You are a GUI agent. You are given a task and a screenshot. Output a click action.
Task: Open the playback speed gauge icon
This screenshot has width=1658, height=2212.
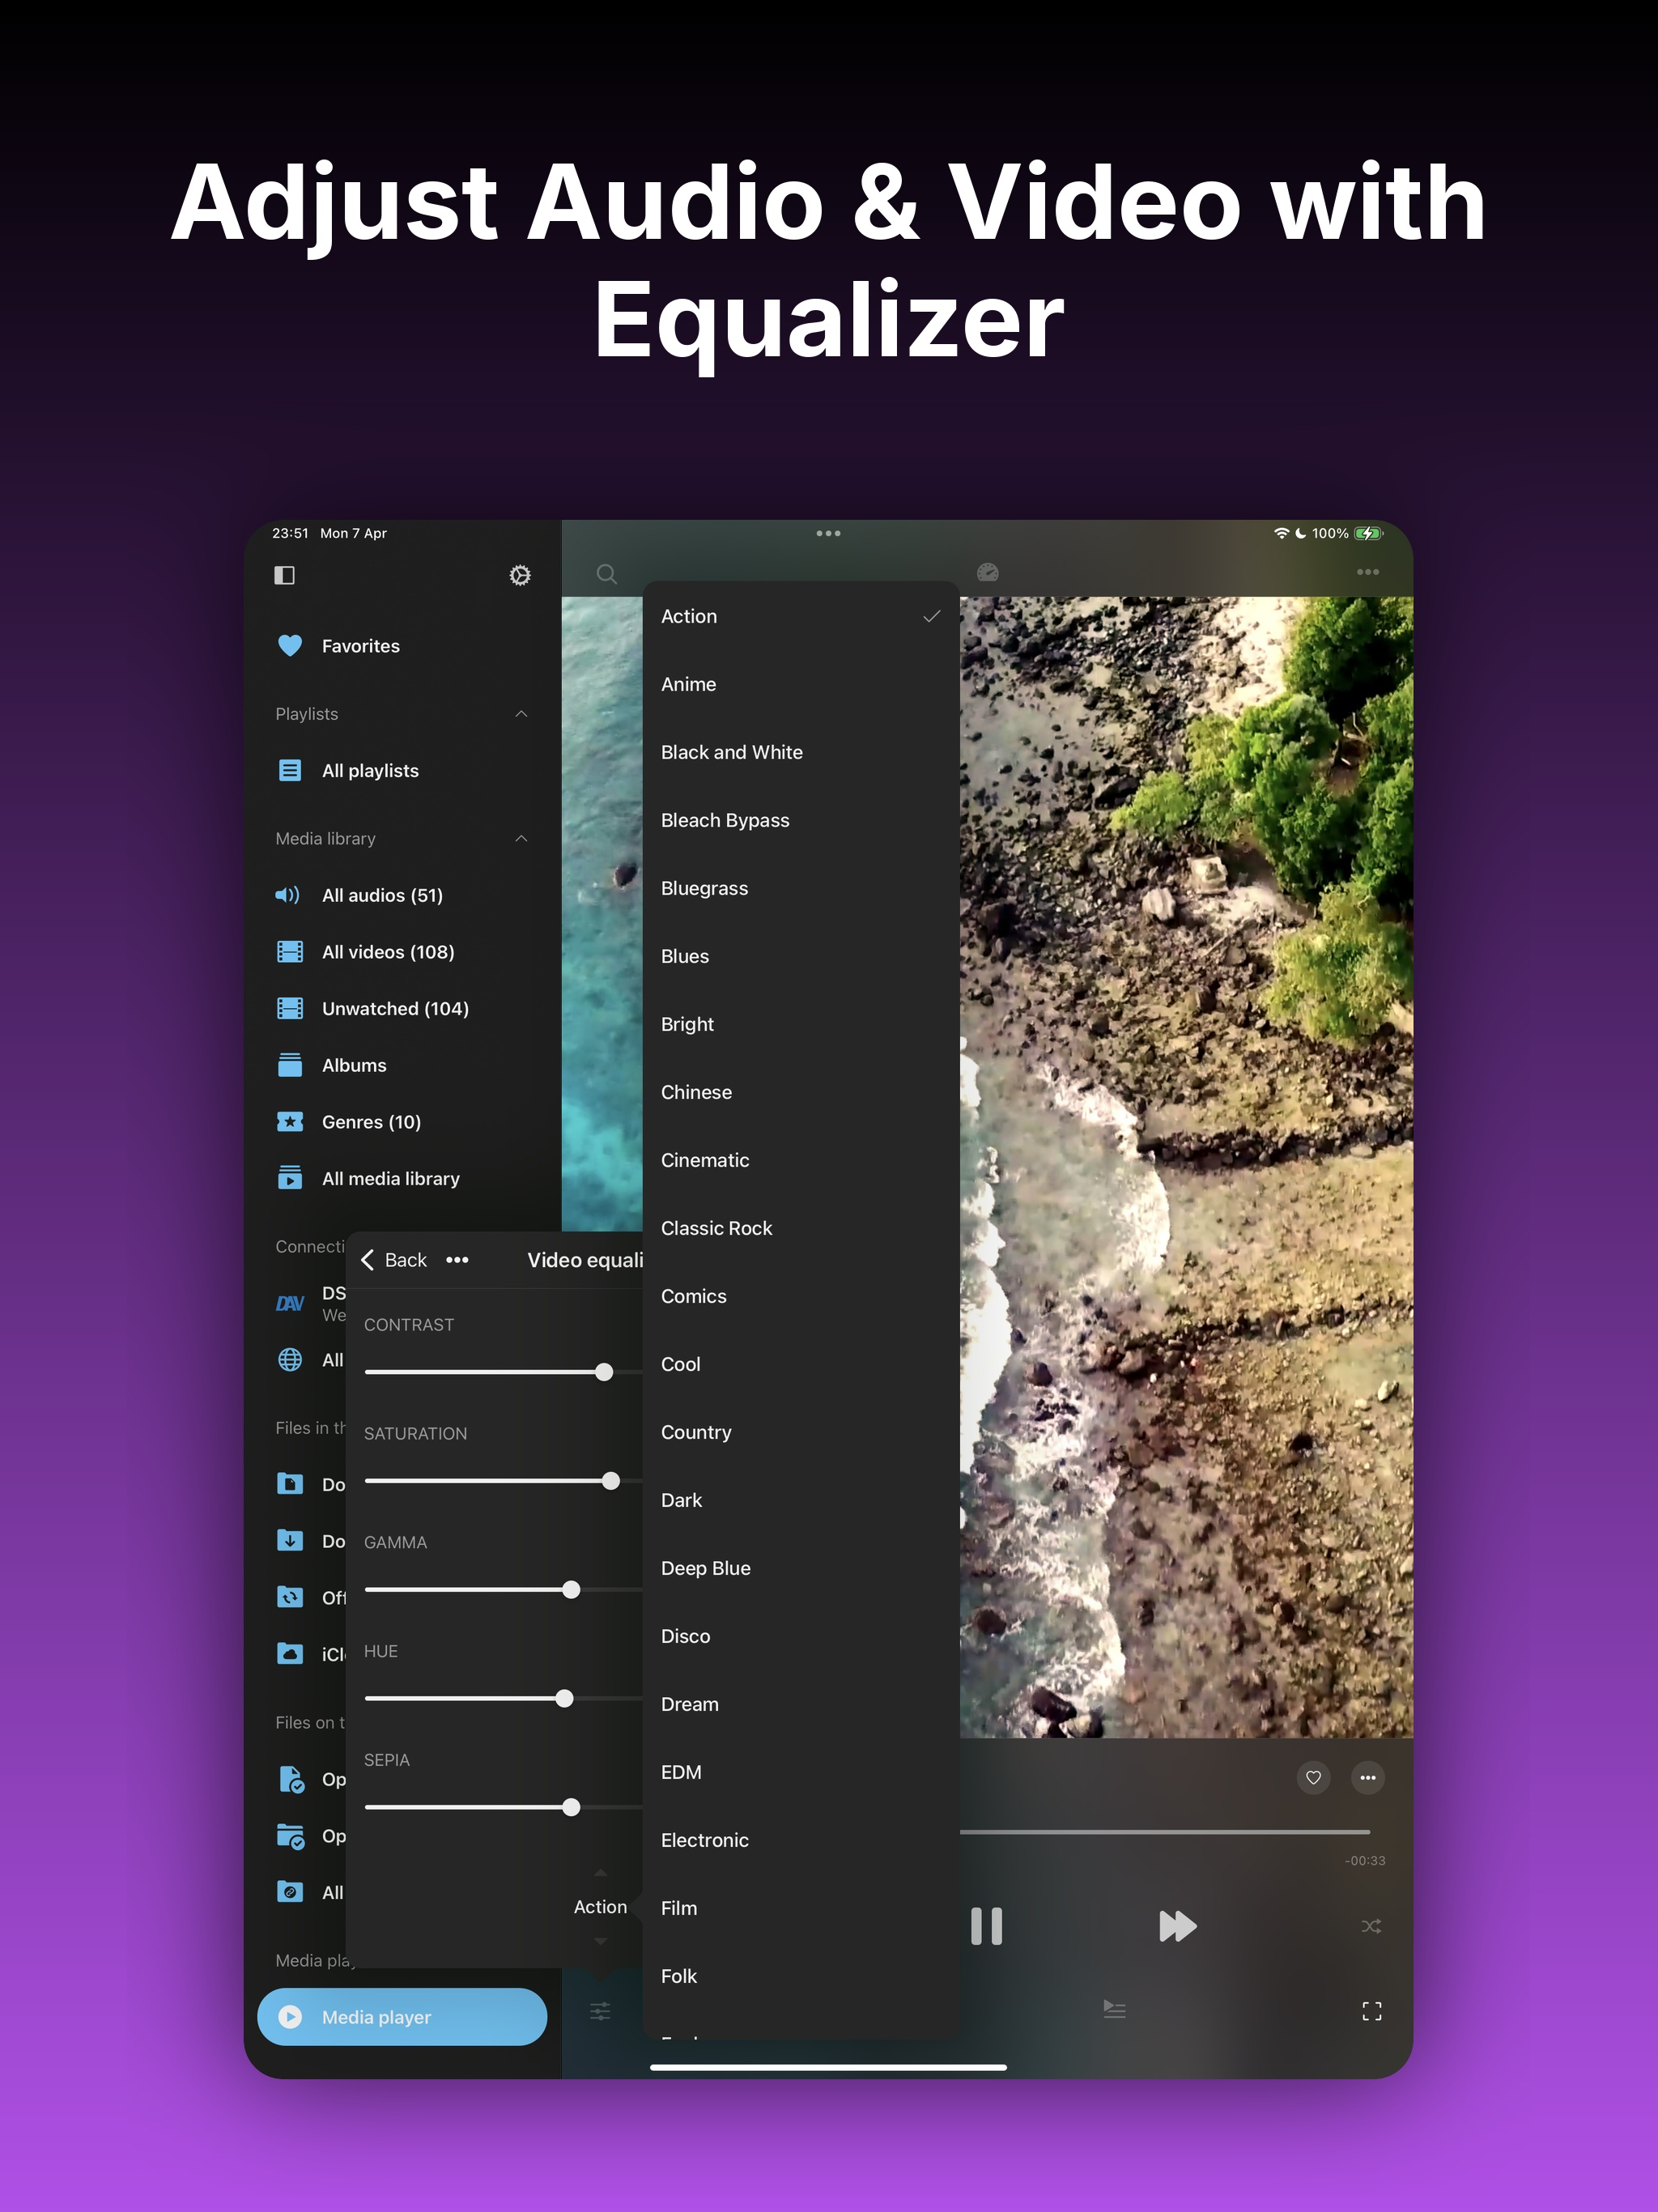[x=987, y=572]
